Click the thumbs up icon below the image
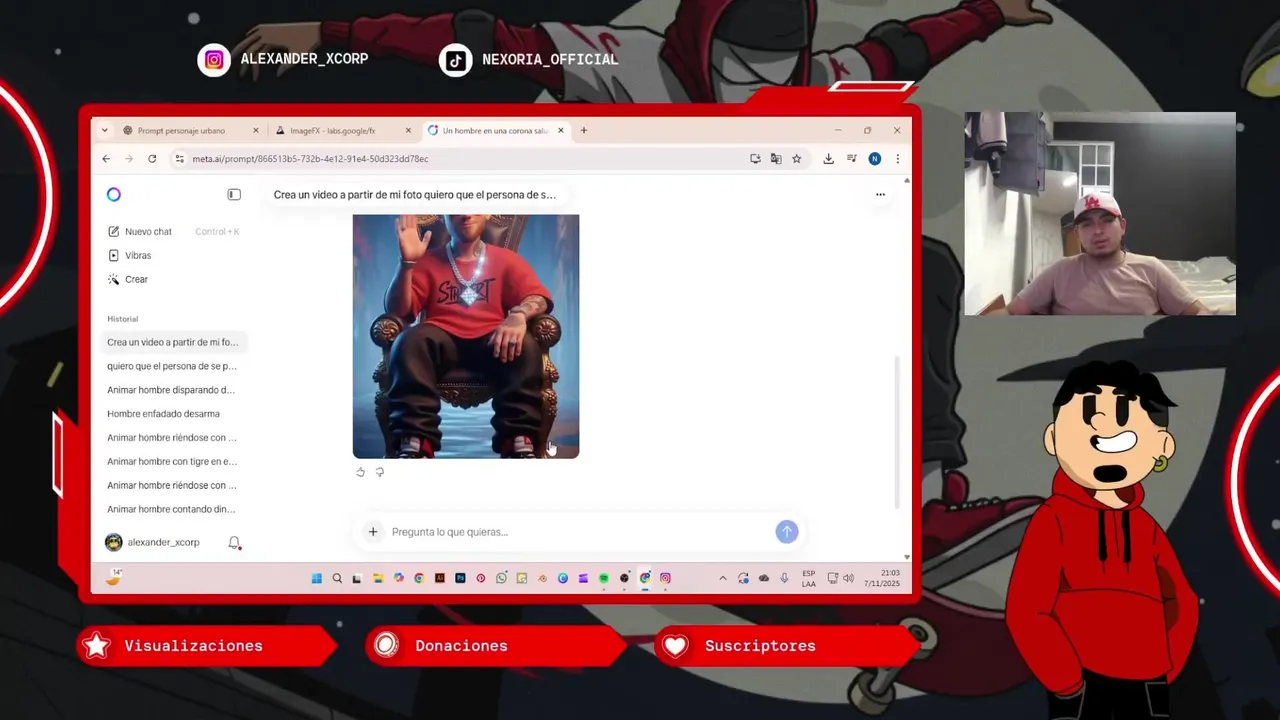Screen dimensions: 1280x720 point(361,472)
